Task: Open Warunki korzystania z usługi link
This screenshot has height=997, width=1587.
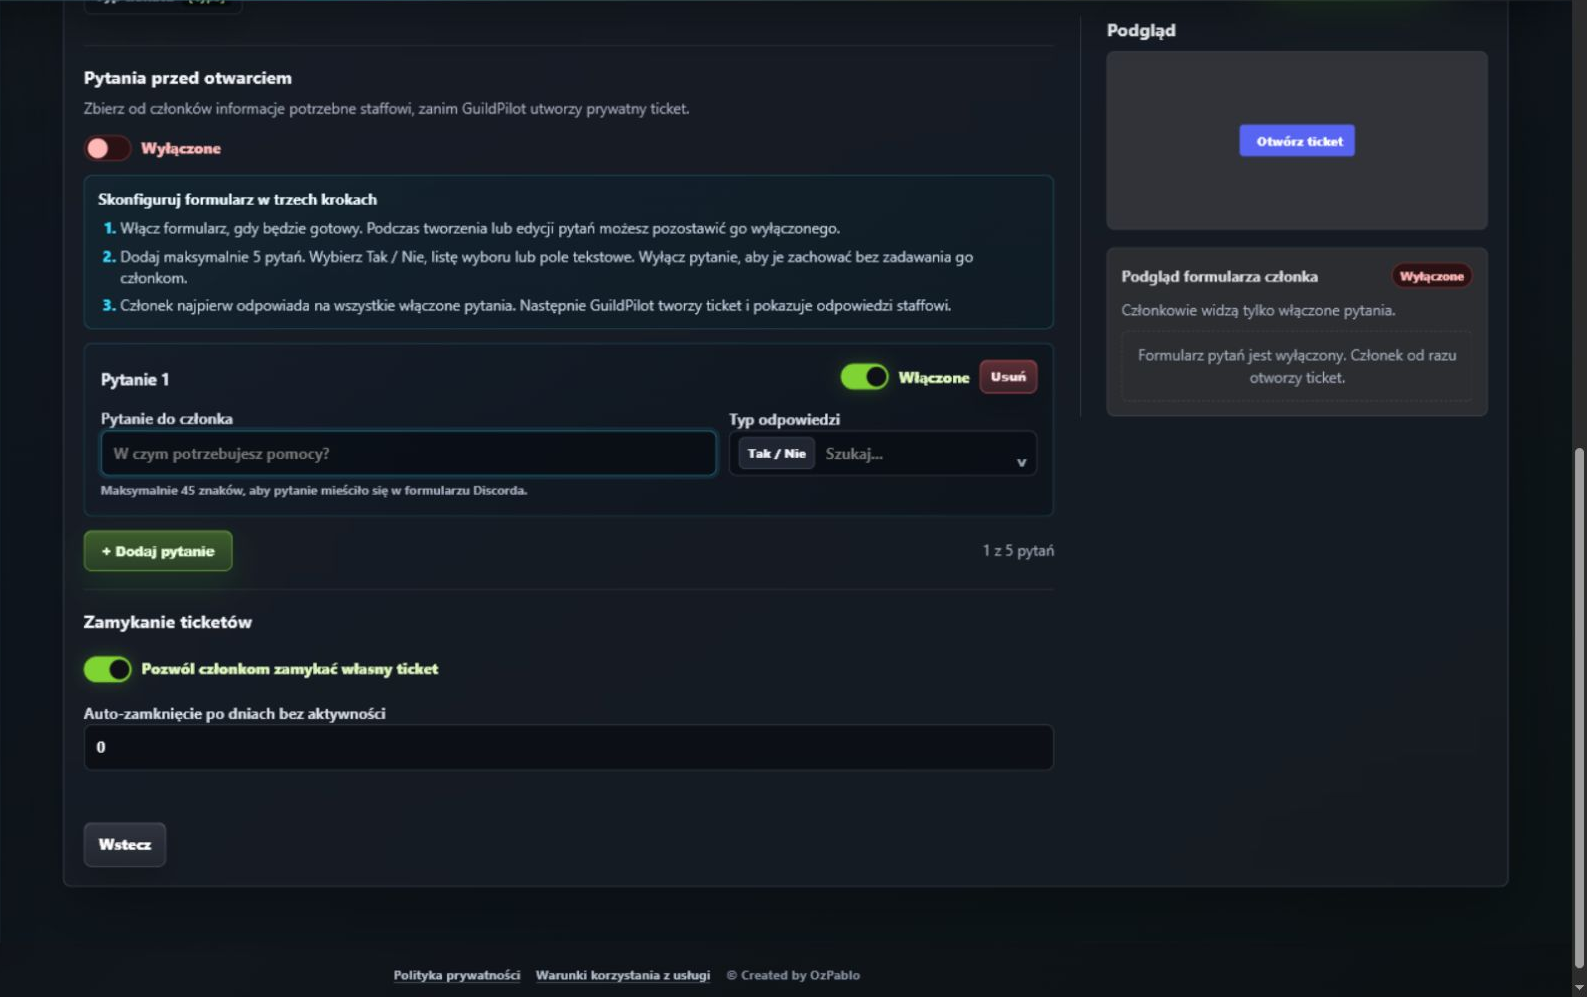Action: [x=622, y=975]
